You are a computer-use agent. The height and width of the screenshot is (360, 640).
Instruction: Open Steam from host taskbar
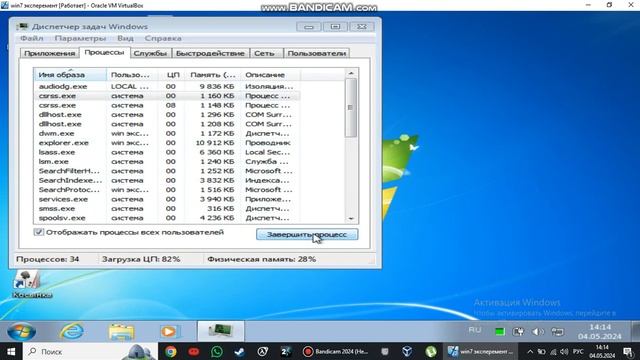[240, 351]
